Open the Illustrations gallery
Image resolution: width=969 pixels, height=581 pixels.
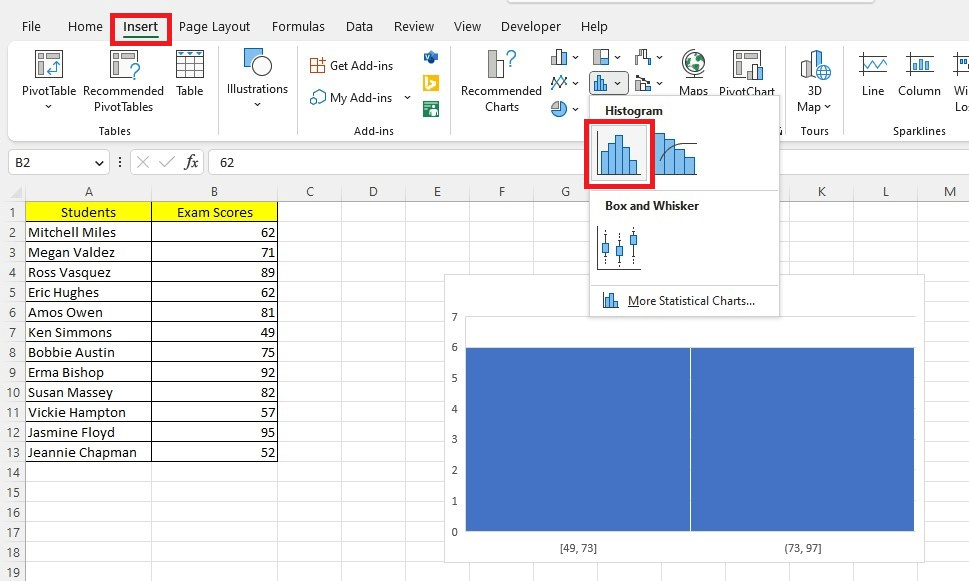coord(257,80)
